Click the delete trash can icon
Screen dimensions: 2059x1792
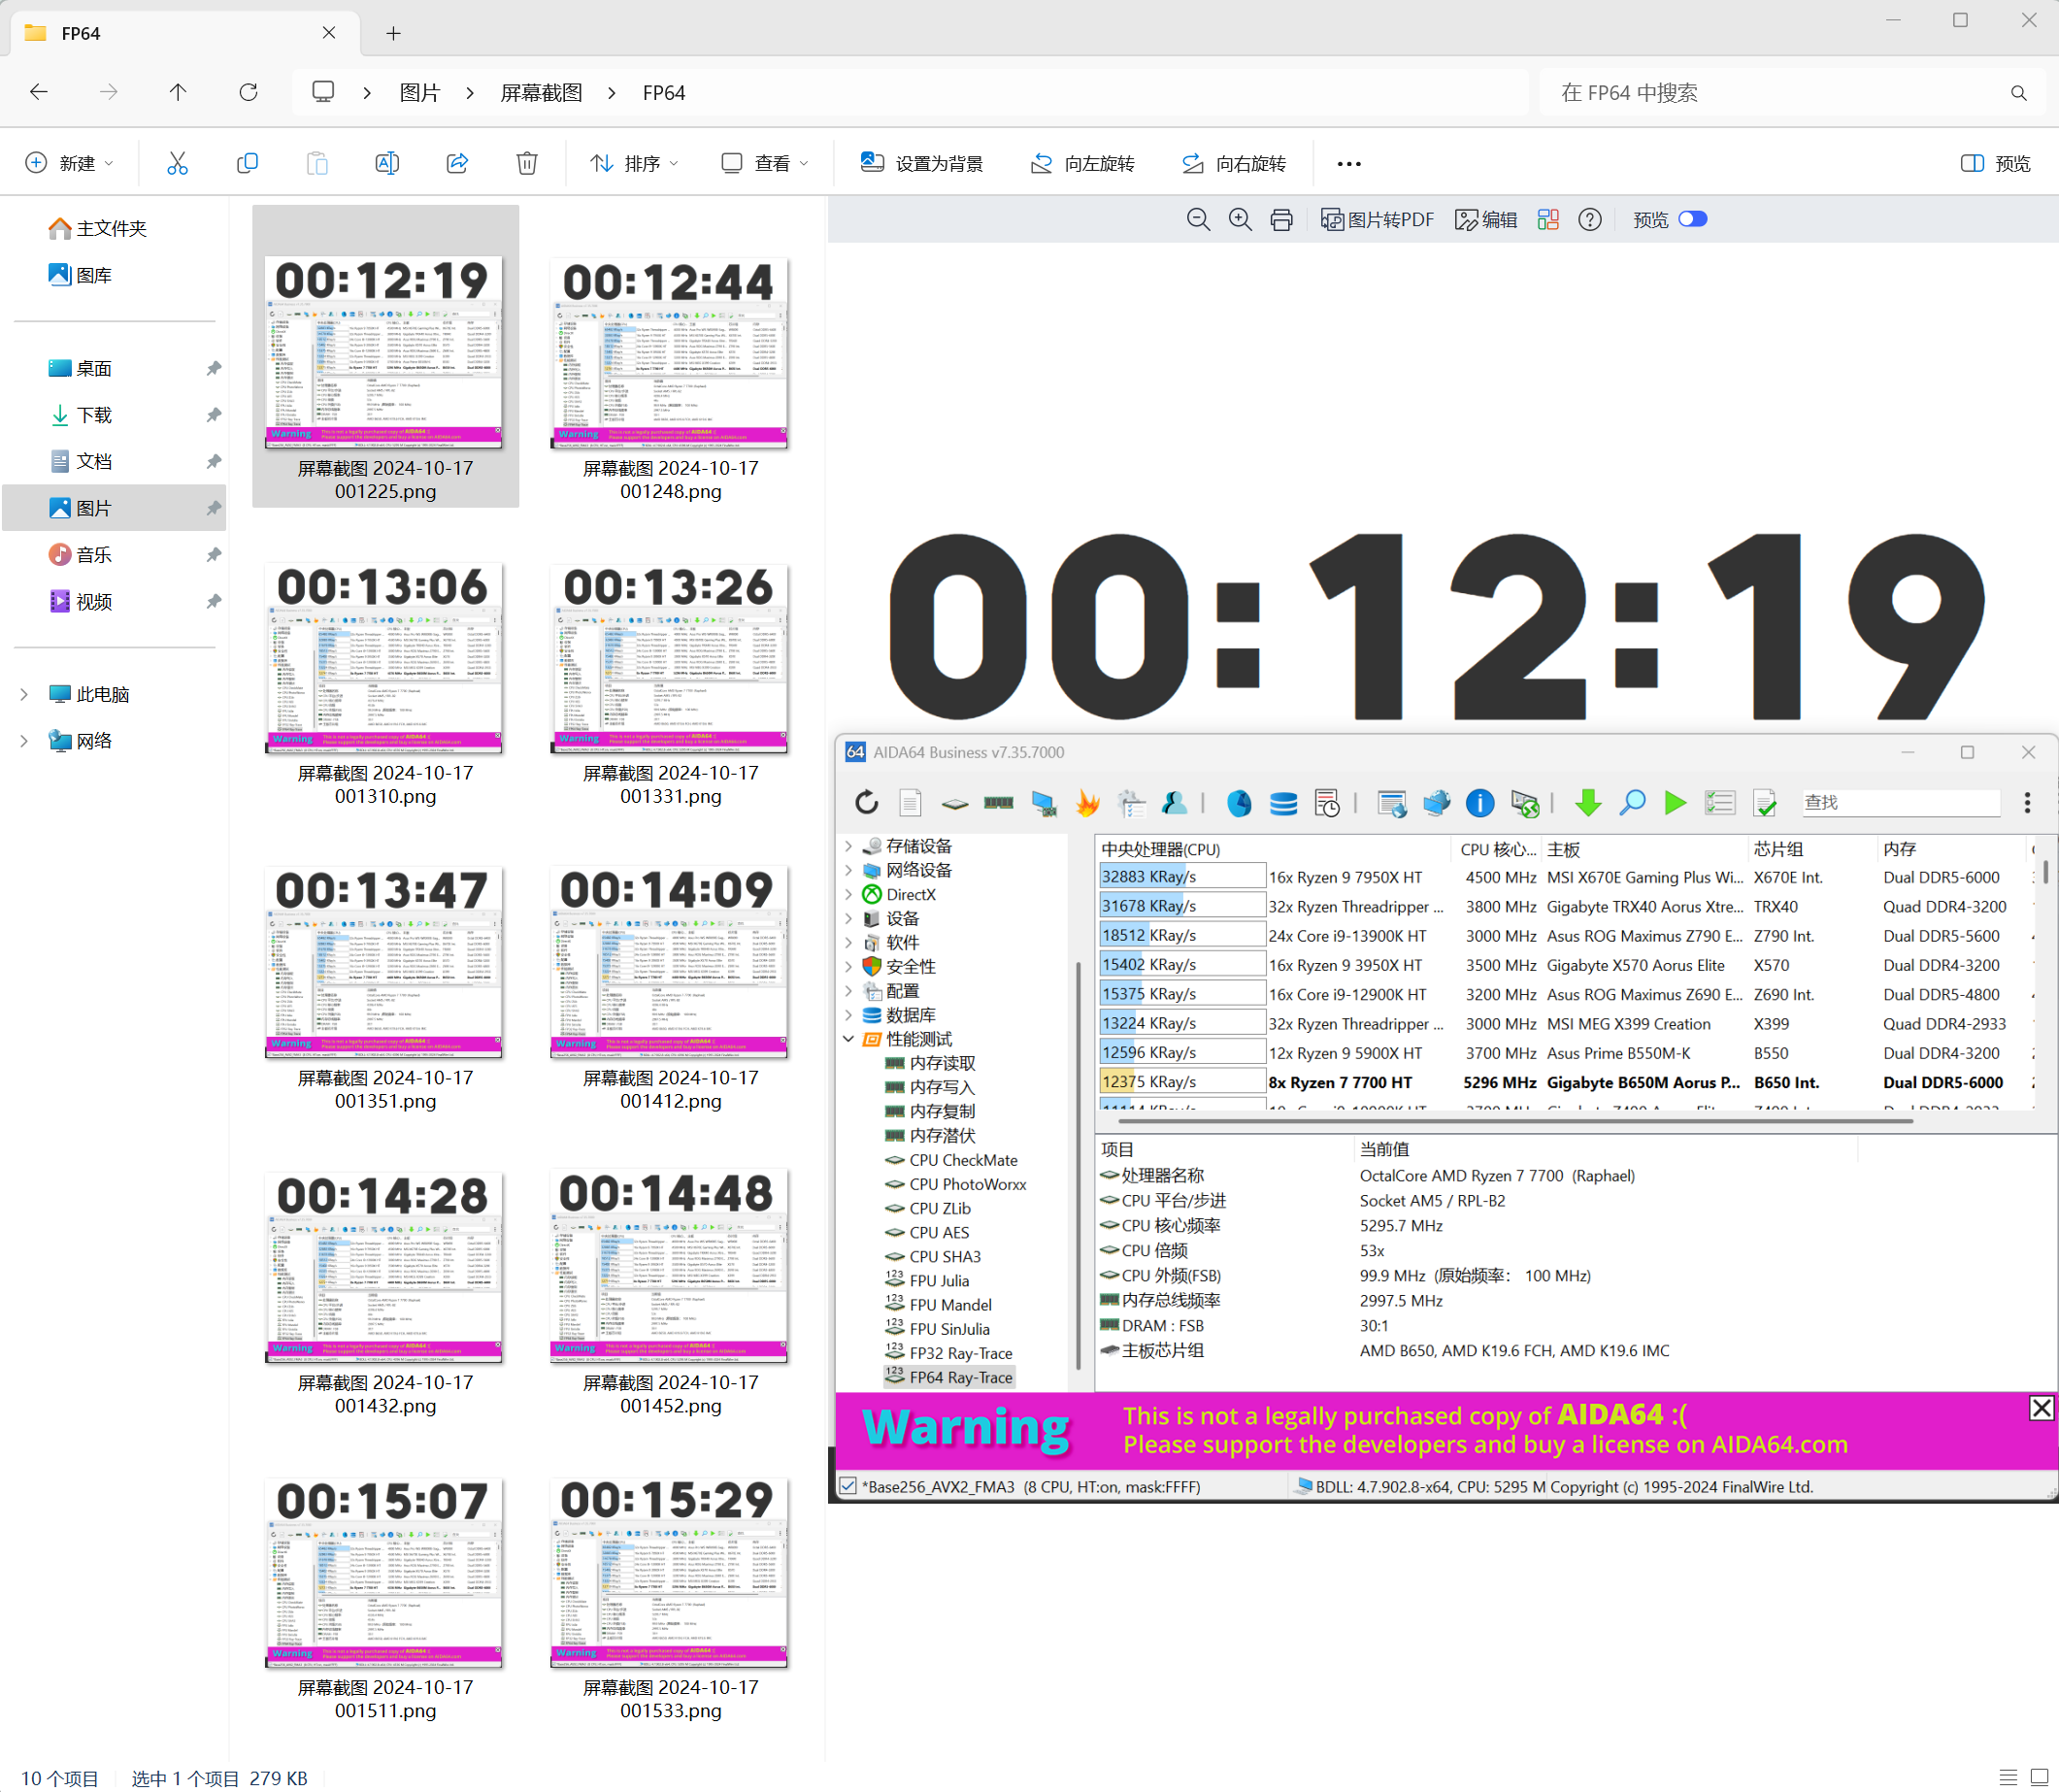click(x=527, y=163)
